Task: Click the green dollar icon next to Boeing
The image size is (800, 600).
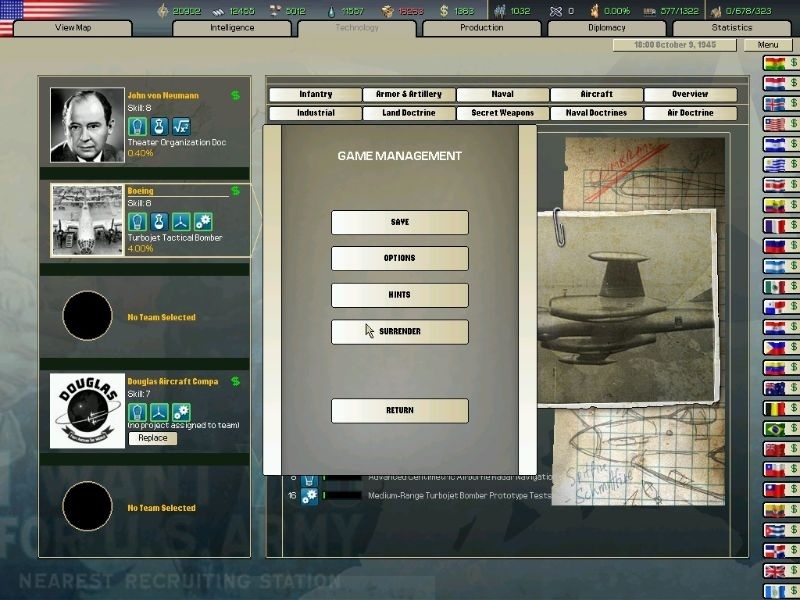Action: 235,191
